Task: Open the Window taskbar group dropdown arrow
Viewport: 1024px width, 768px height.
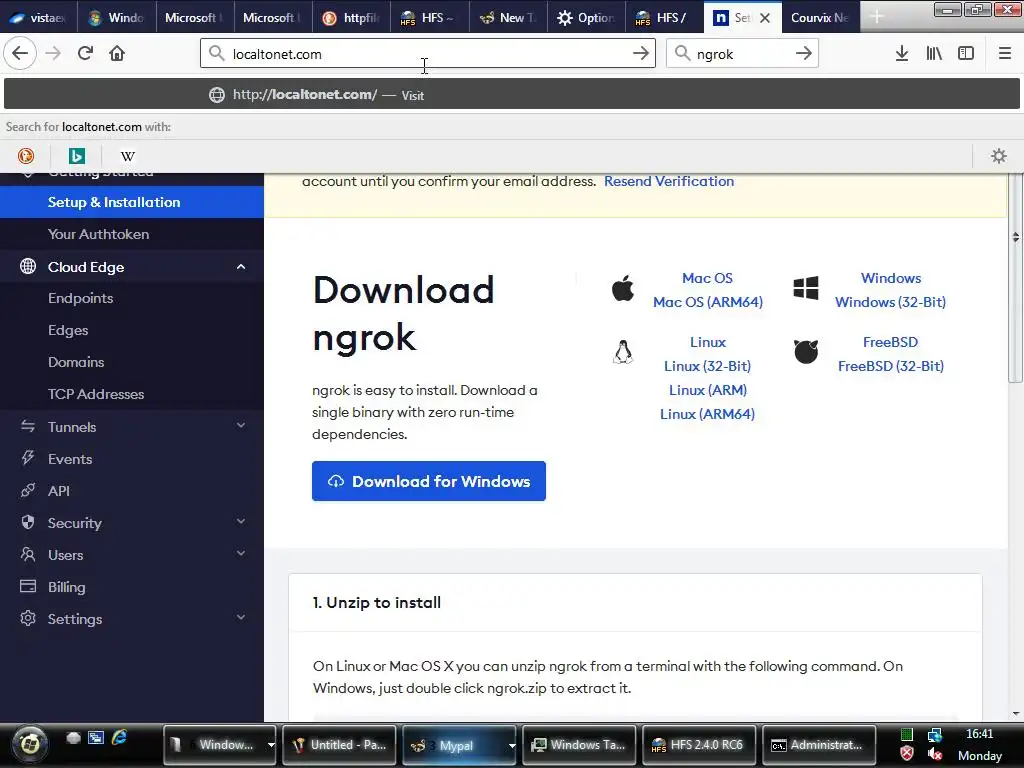Action: (271, 745)
